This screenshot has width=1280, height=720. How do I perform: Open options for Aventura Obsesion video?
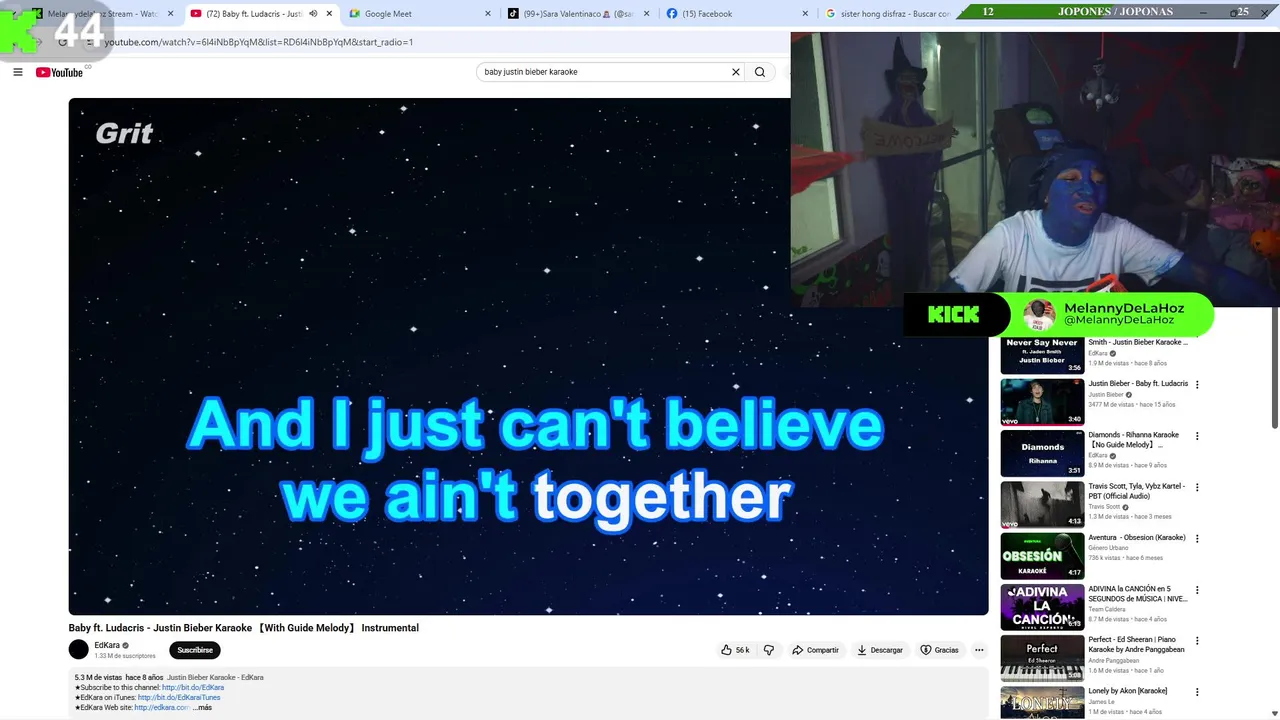coord(1197,539)
